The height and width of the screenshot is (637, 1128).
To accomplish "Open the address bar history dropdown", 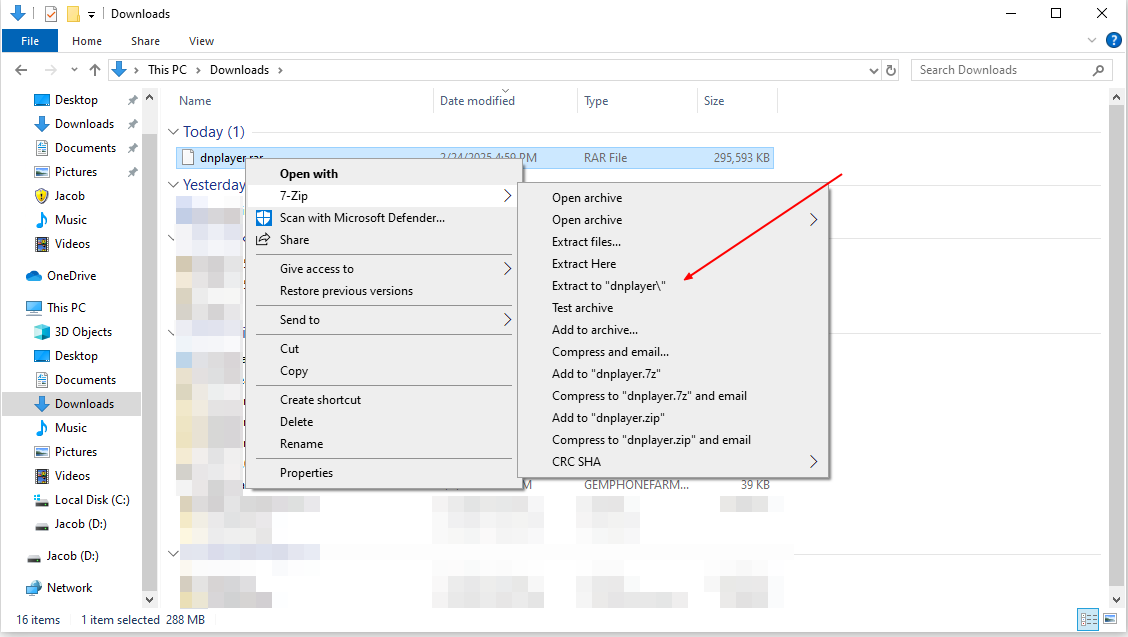I will (874, 71).
